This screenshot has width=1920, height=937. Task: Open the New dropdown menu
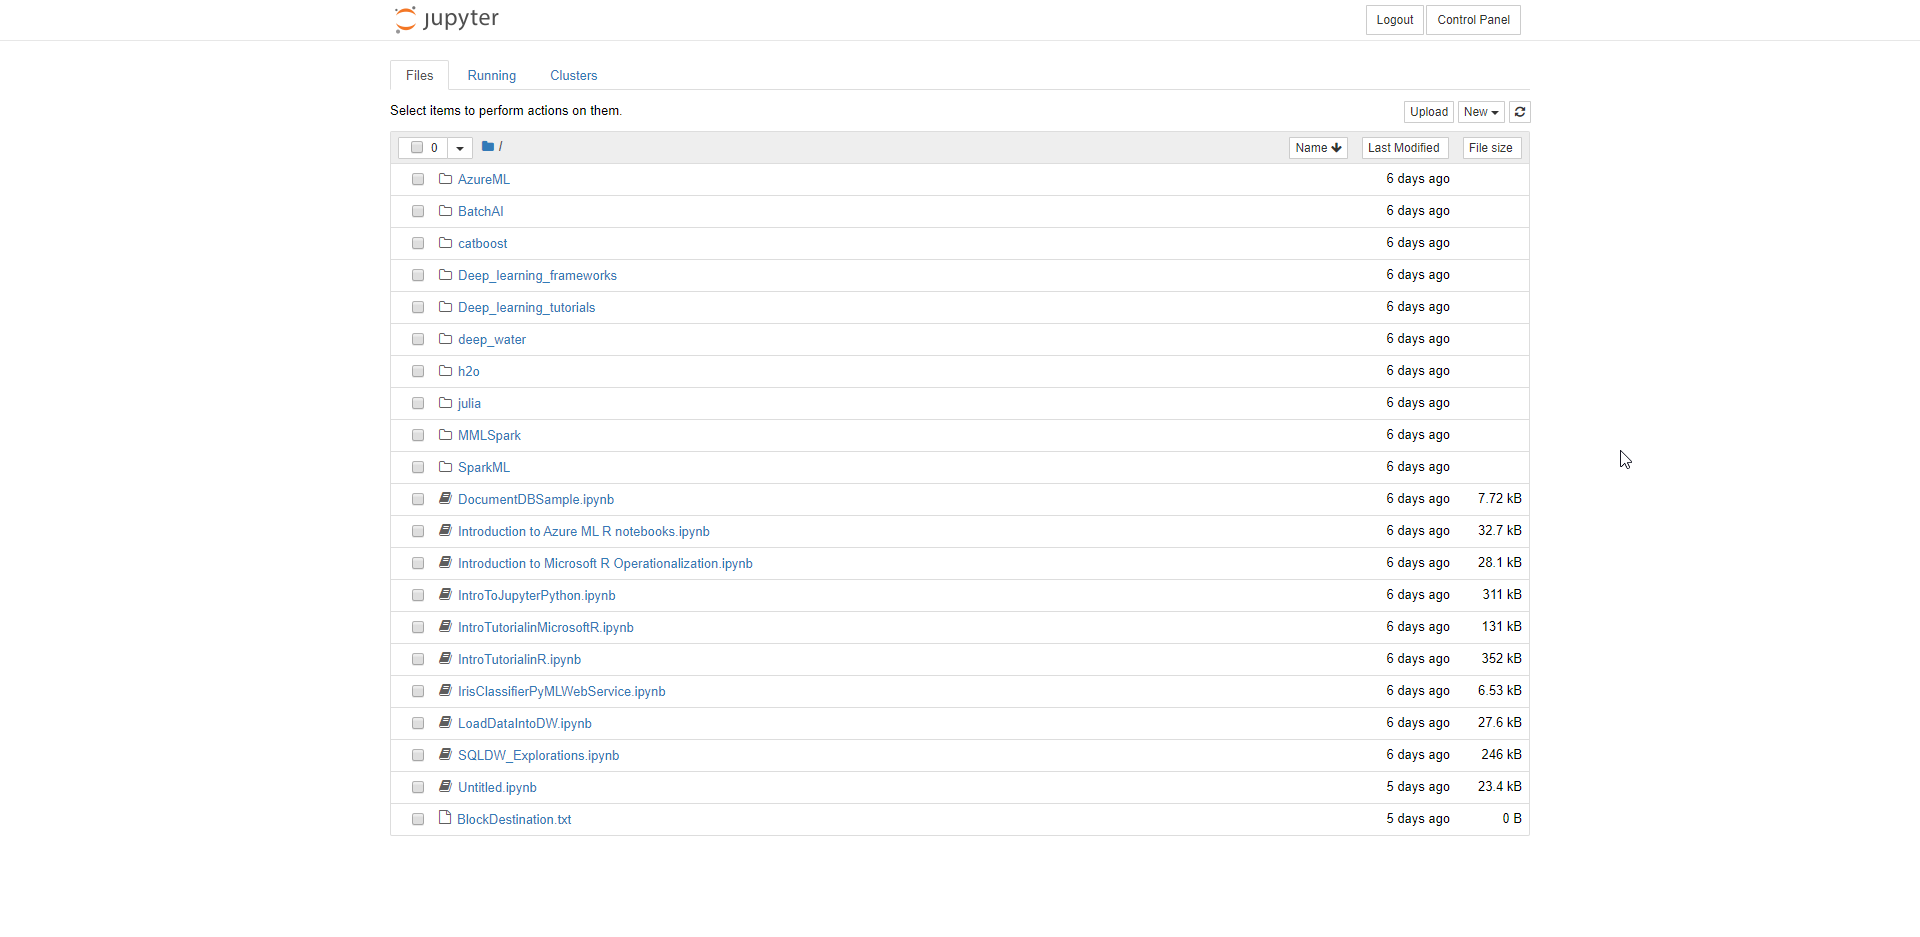click(x=1481, y=112)
